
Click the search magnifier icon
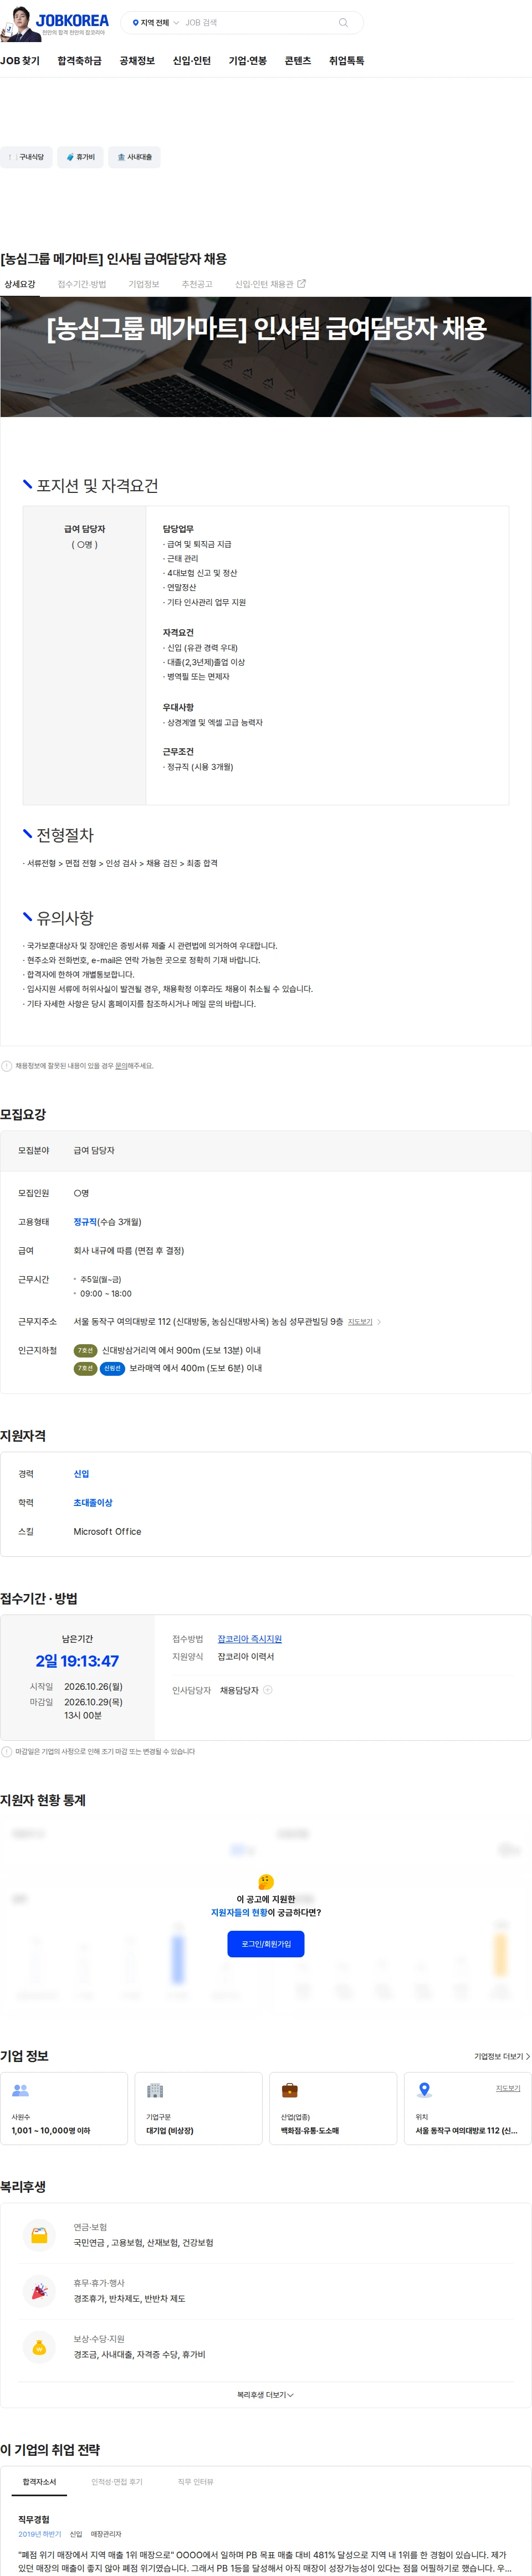click(x=343, y=22)
